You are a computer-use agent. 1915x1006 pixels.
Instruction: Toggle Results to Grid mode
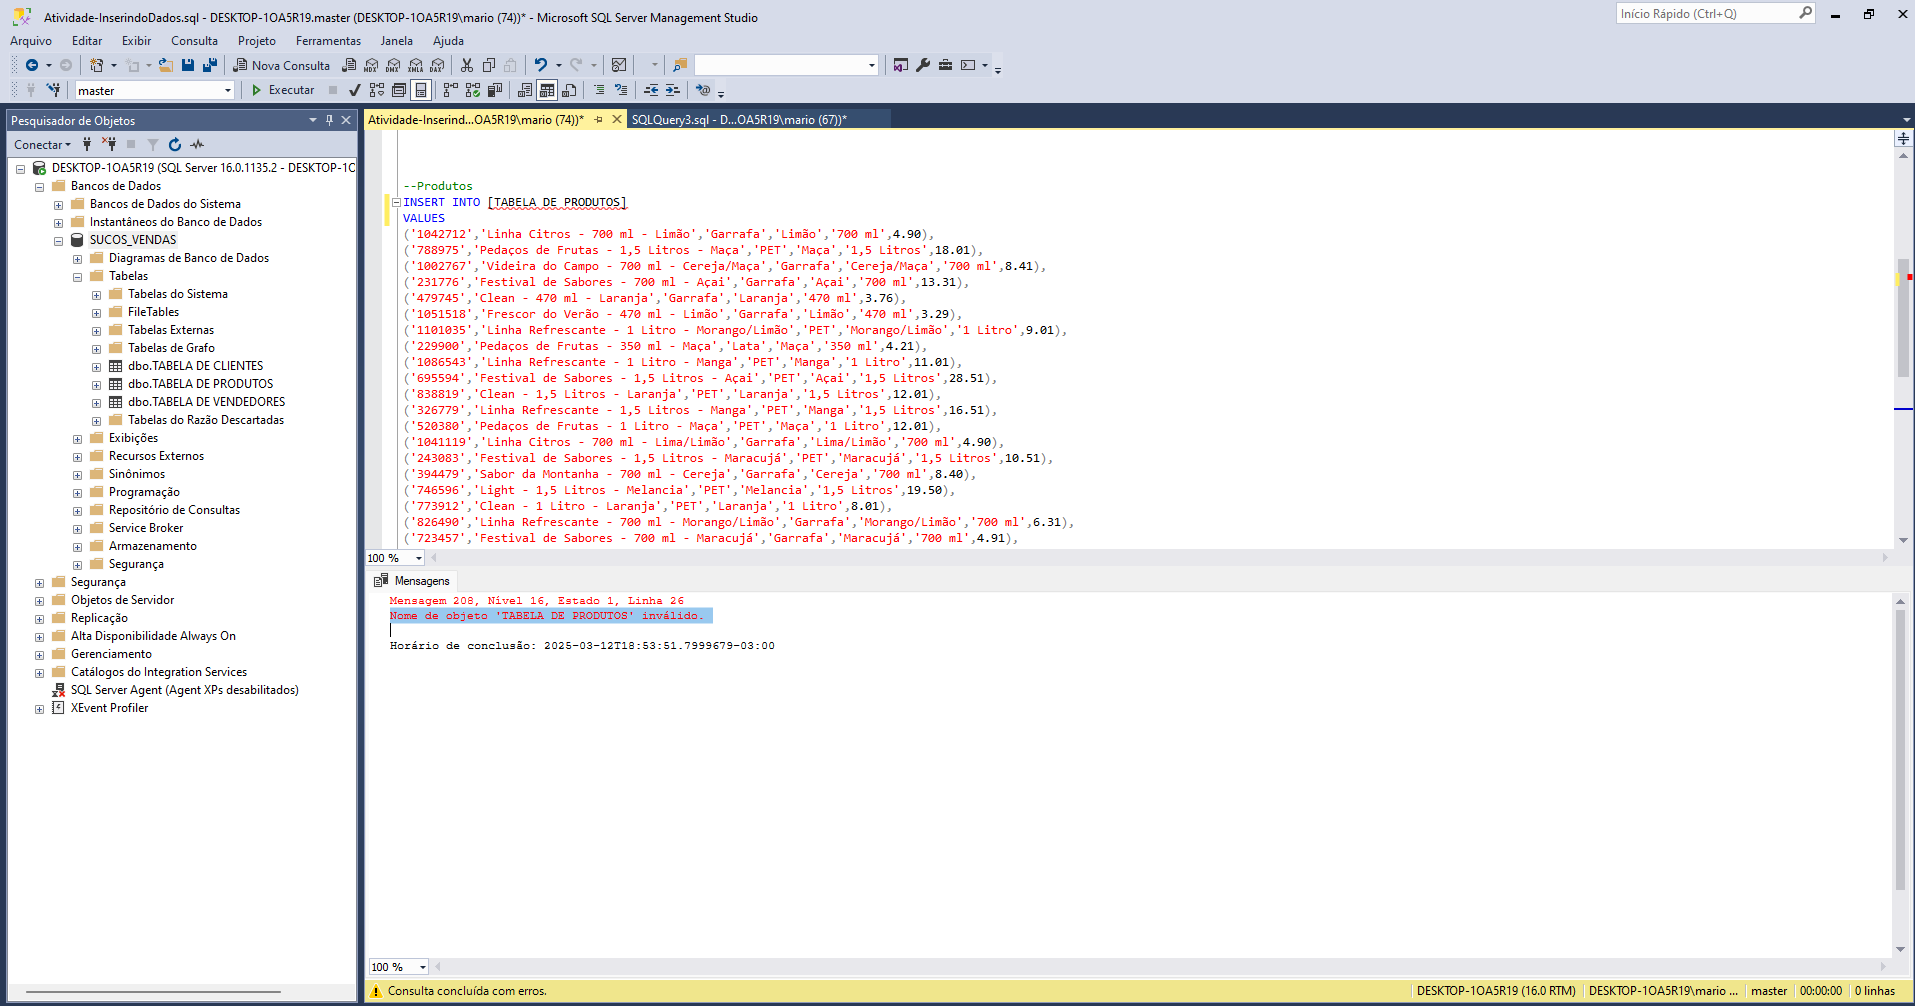click(x=547, y=90)
